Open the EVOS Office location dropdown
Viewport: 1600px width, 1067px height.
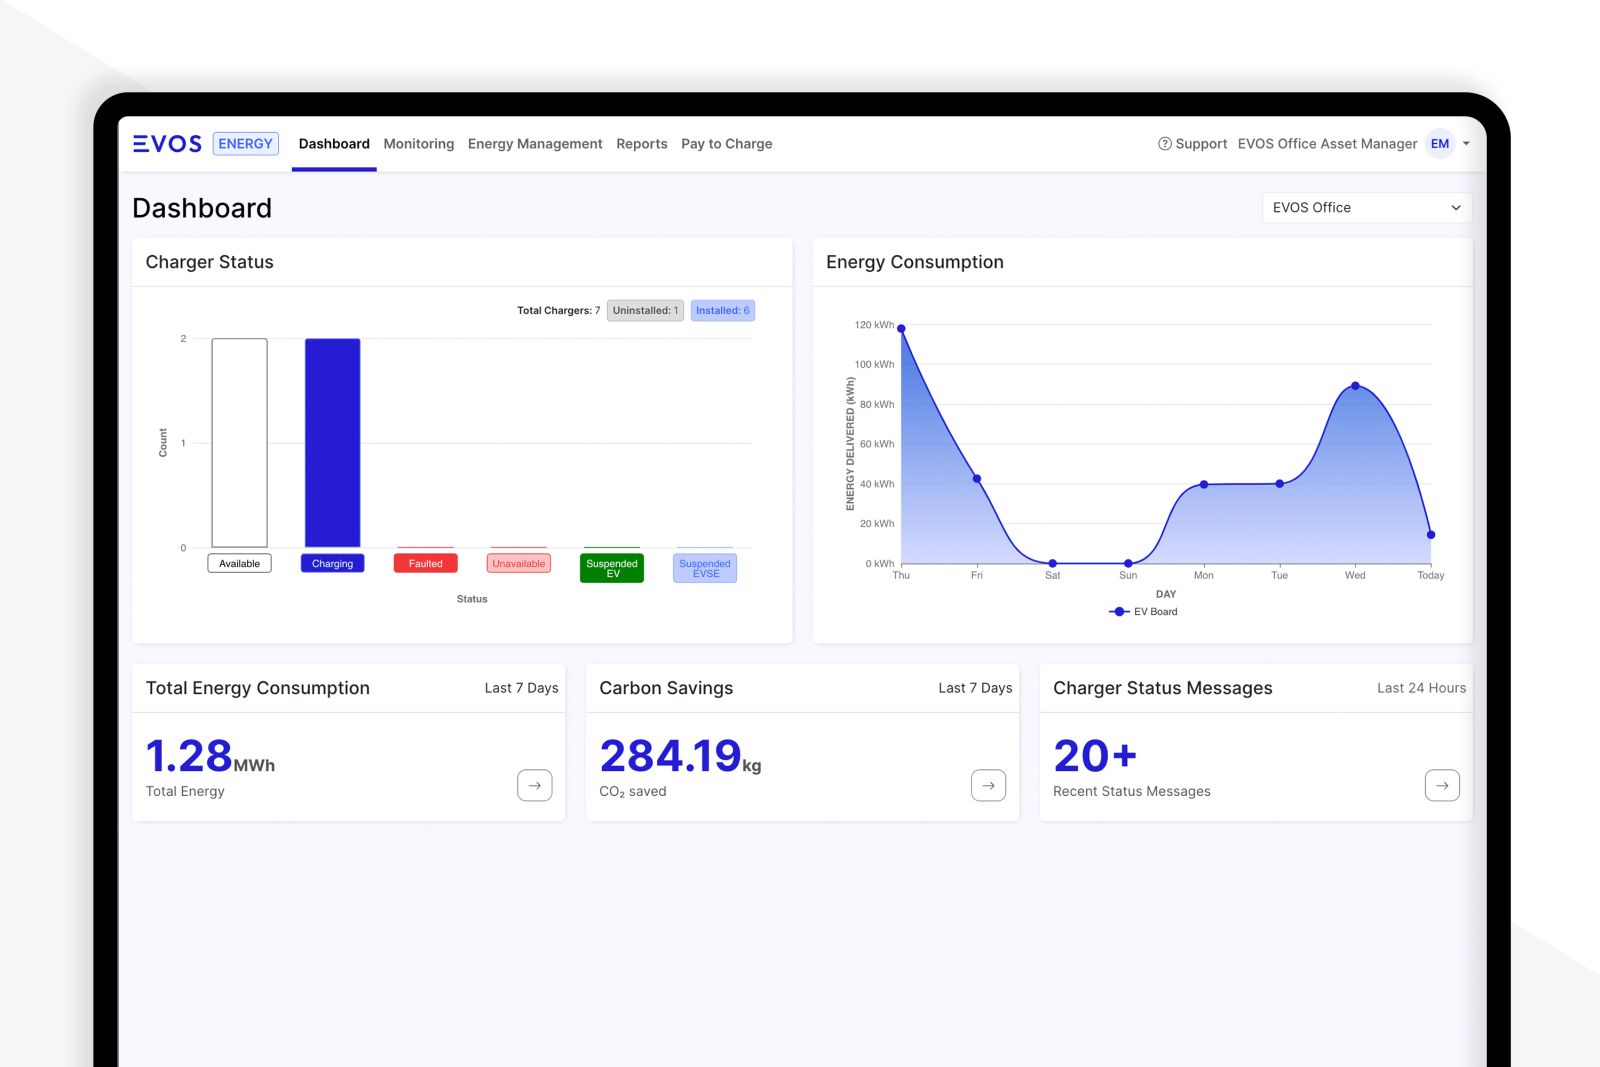point(1366,207)
